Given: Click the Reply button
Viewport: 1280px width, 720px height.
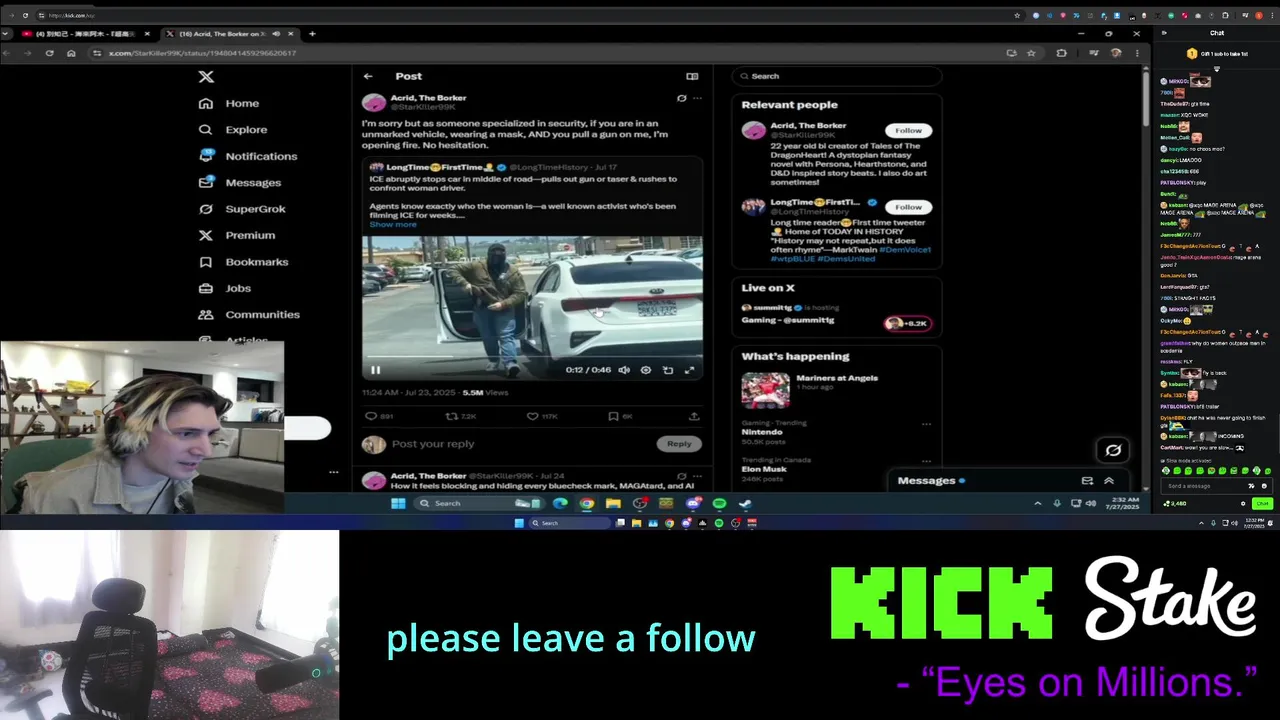Looking at the screenshot, I should 679,444.
